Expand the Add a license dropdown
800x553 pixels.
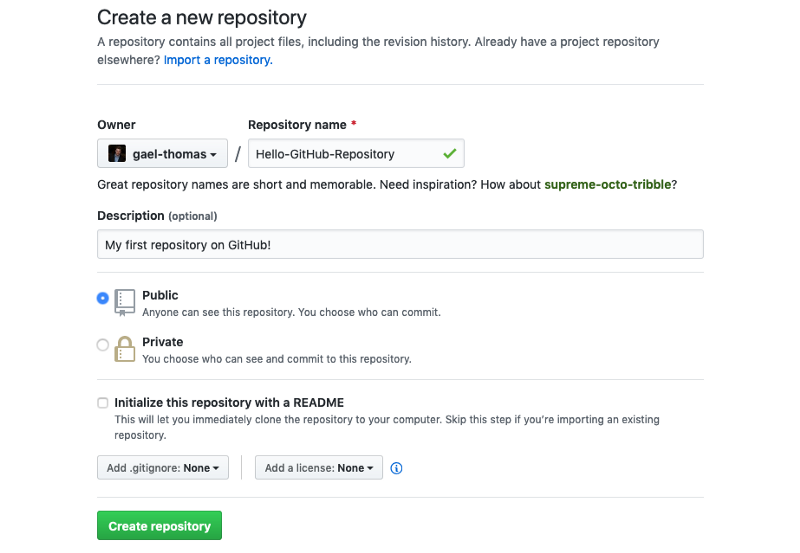[319, 468]
